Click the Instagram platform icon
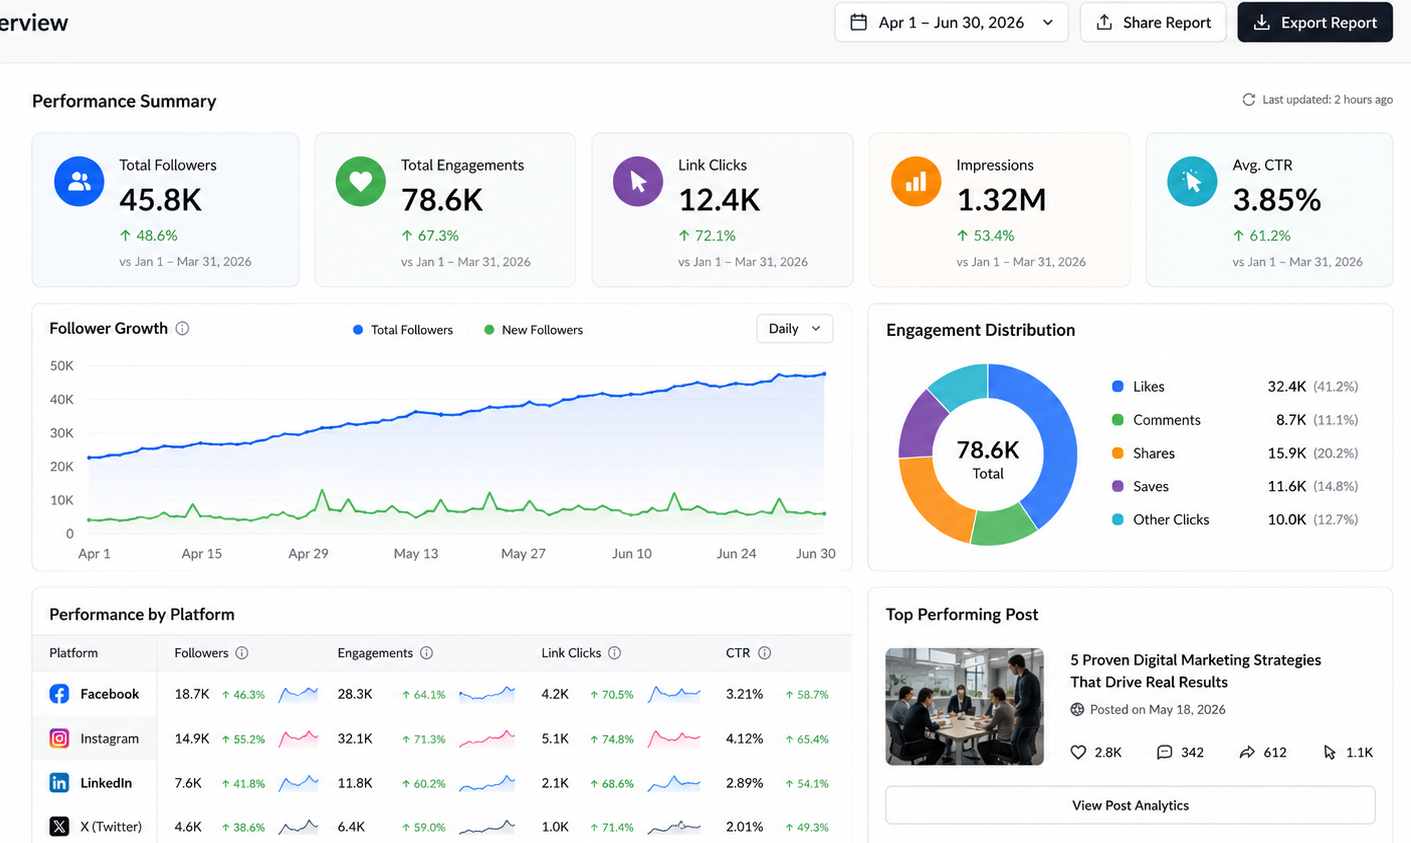This screenshot has width=1411, height=843. 59,738
